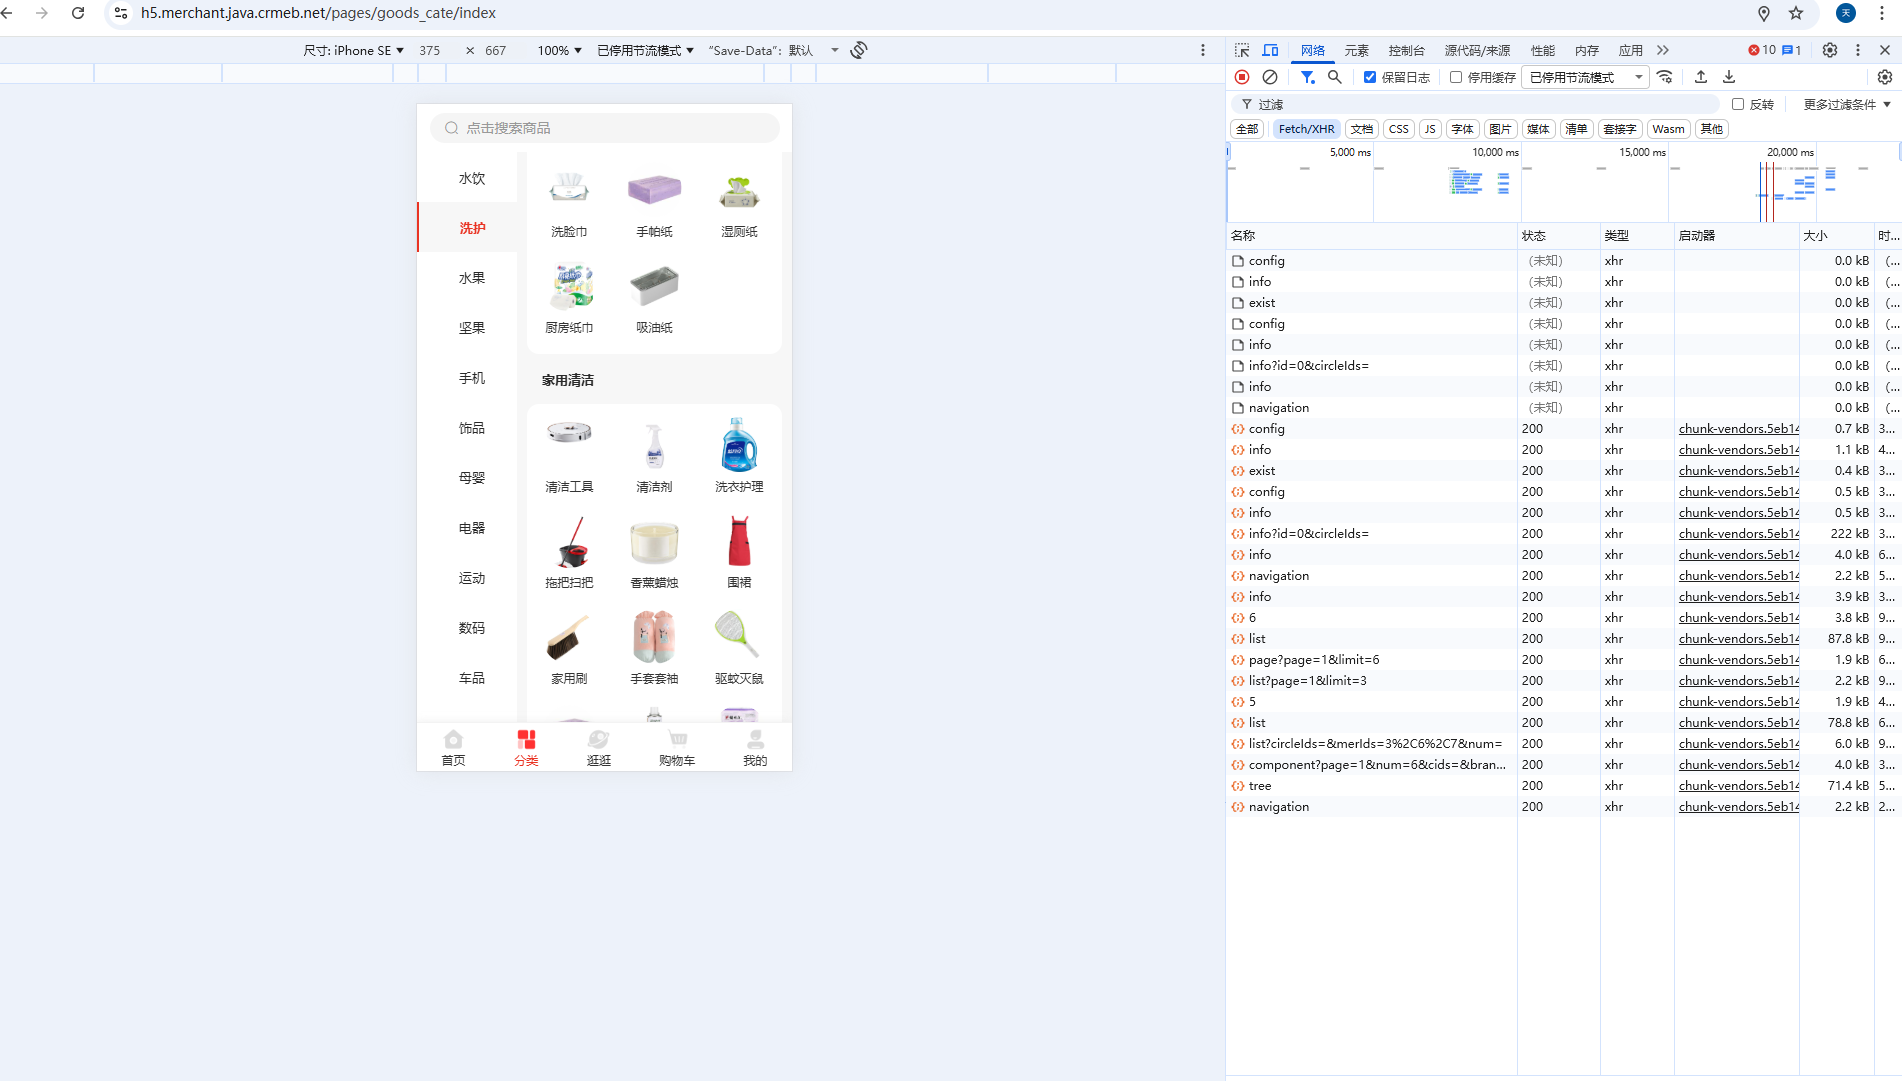Enable the disable cache checkbox
This screenshot has height=1081, width=1902.
pos(1456,77)
